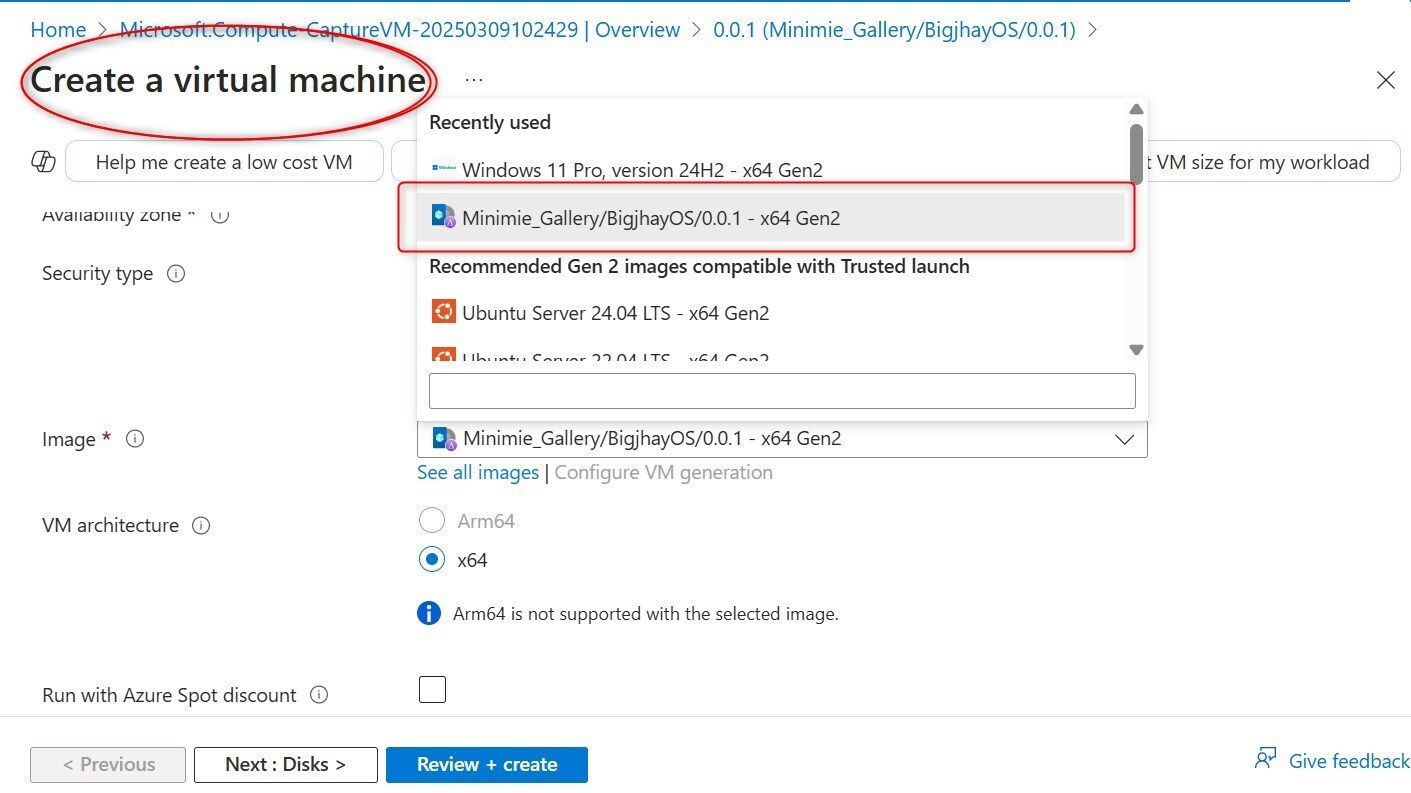This screenshot has width=1411, height=793.
Task: Click the info icon beside Security type
Action: (x=176, y=273)
